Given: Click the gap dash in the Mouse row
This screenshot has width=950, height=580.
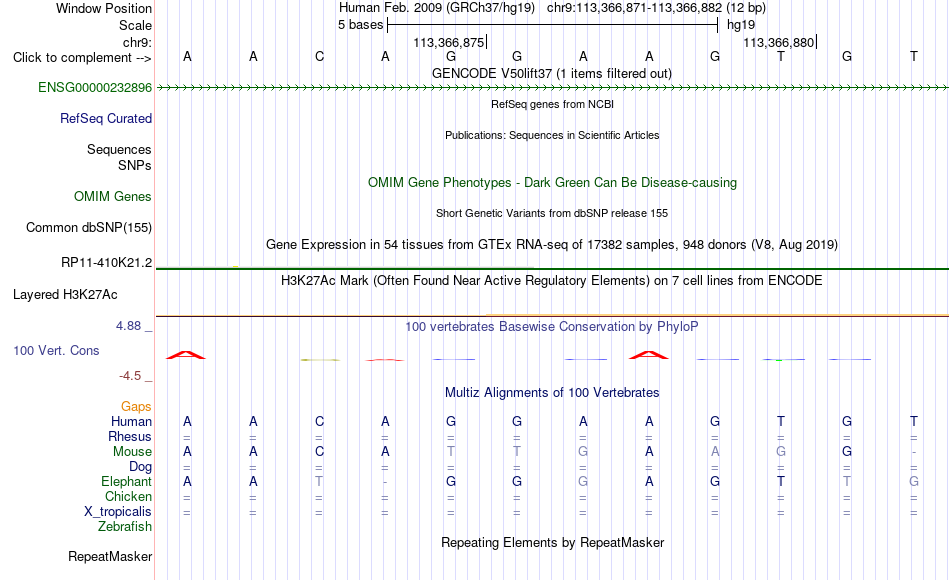Looking at the screenshot, I should click(x=914, y=452).
